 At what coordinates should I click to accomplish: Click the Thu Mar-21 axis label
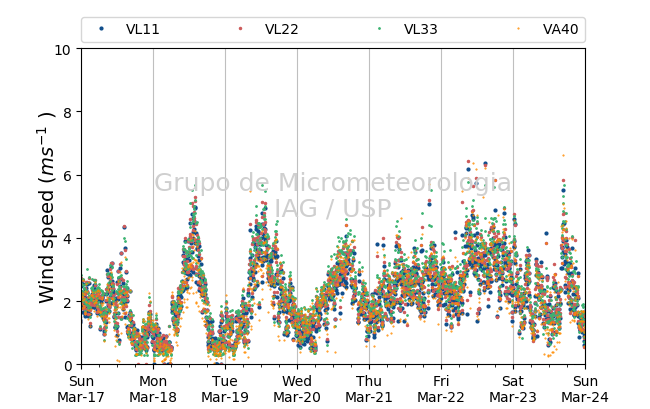[369, 389]
